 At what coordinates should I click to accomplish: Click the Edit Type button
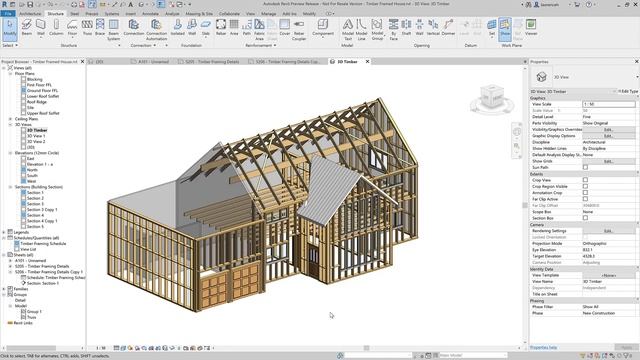629,91
